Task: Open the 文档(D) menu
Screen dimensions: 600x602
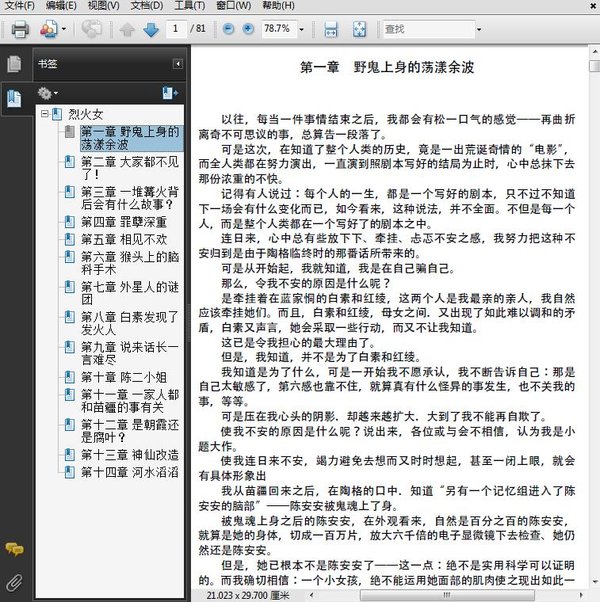Action: click(147, 6)
